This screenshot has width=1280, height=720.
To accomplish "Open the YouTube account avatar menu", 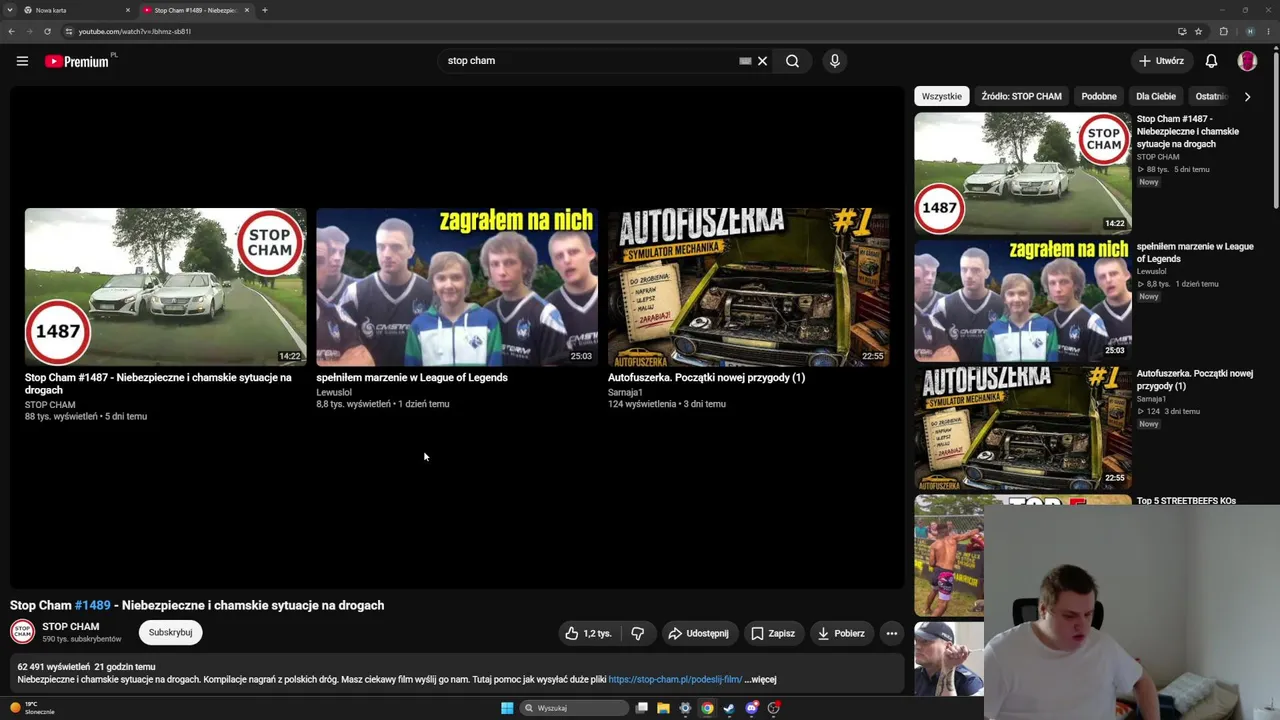I will tap(1247, 61).
